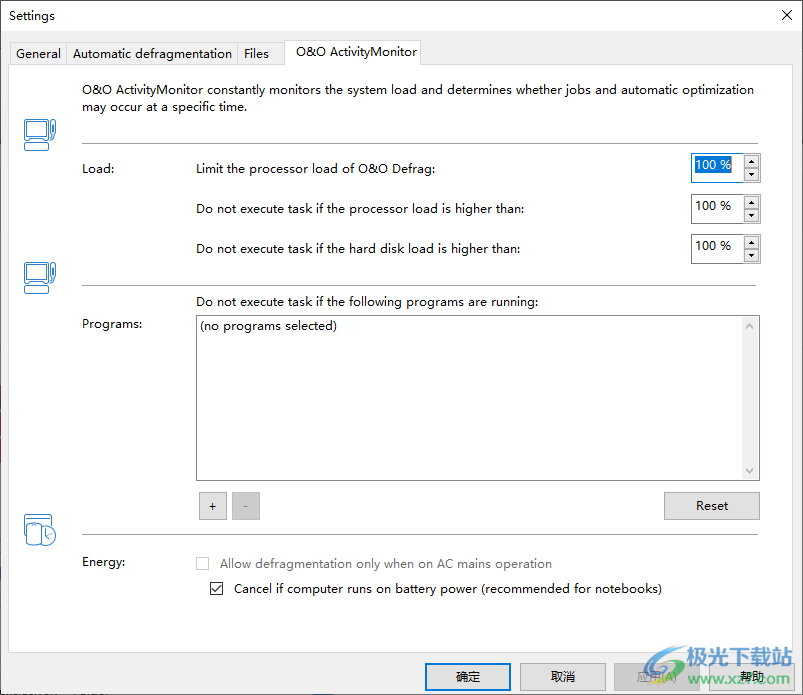
Task: Decrease O&O Defrag processor load limit
Action: tap(752, 175)
